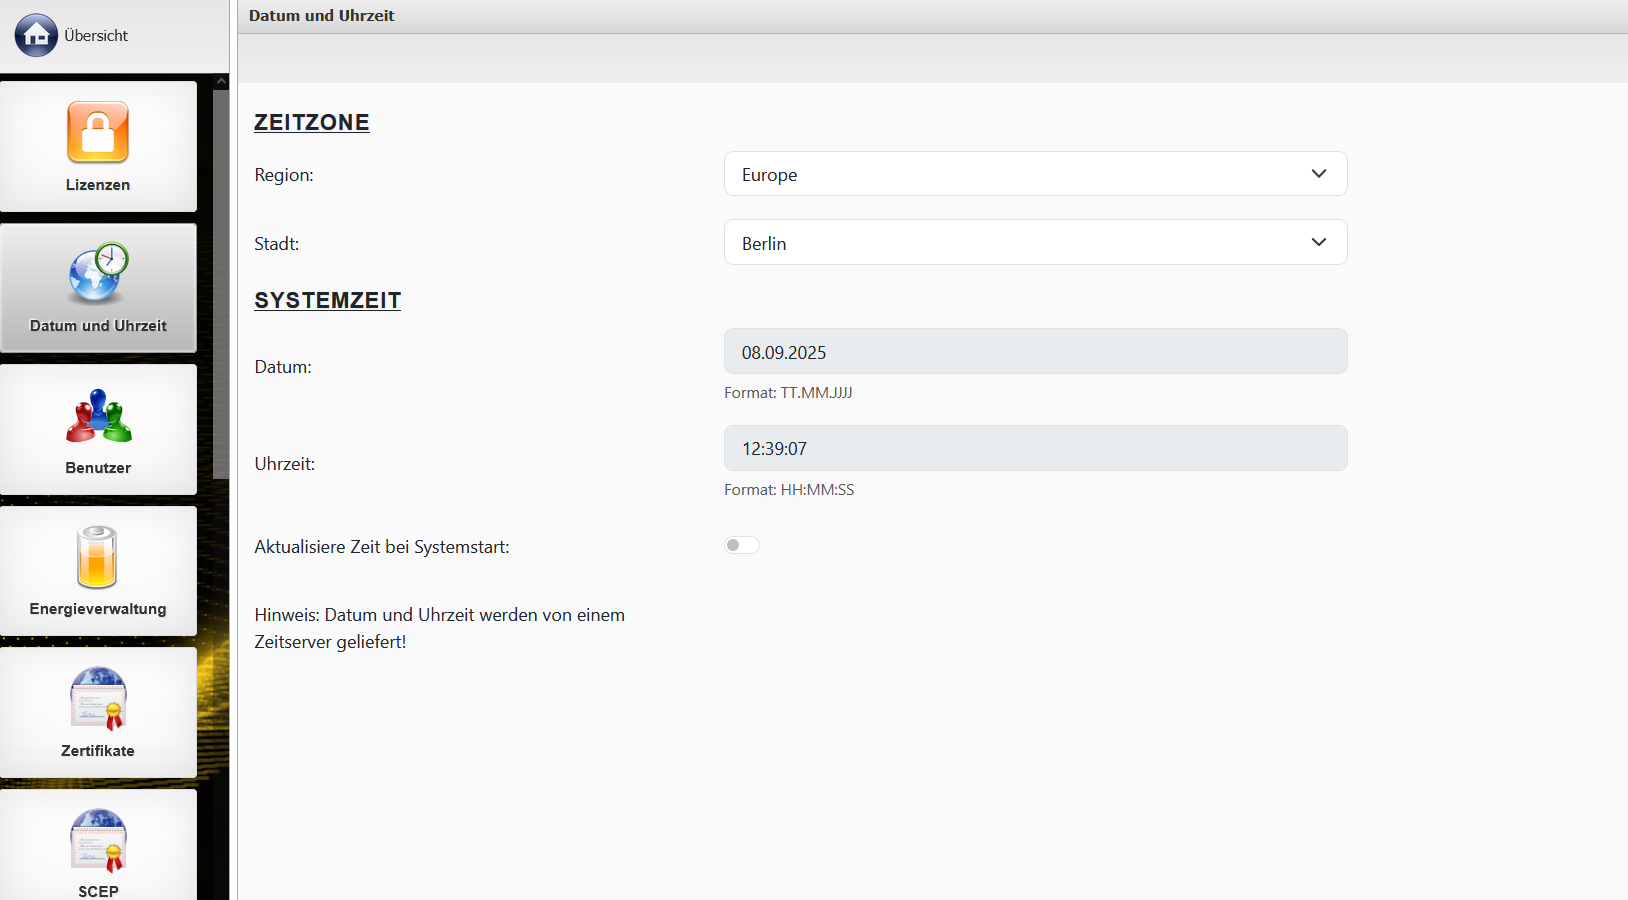Open Energieverwaltung battery icon
The height and width of the screenshot is (900, 1628).
click(x=98, y=557)
